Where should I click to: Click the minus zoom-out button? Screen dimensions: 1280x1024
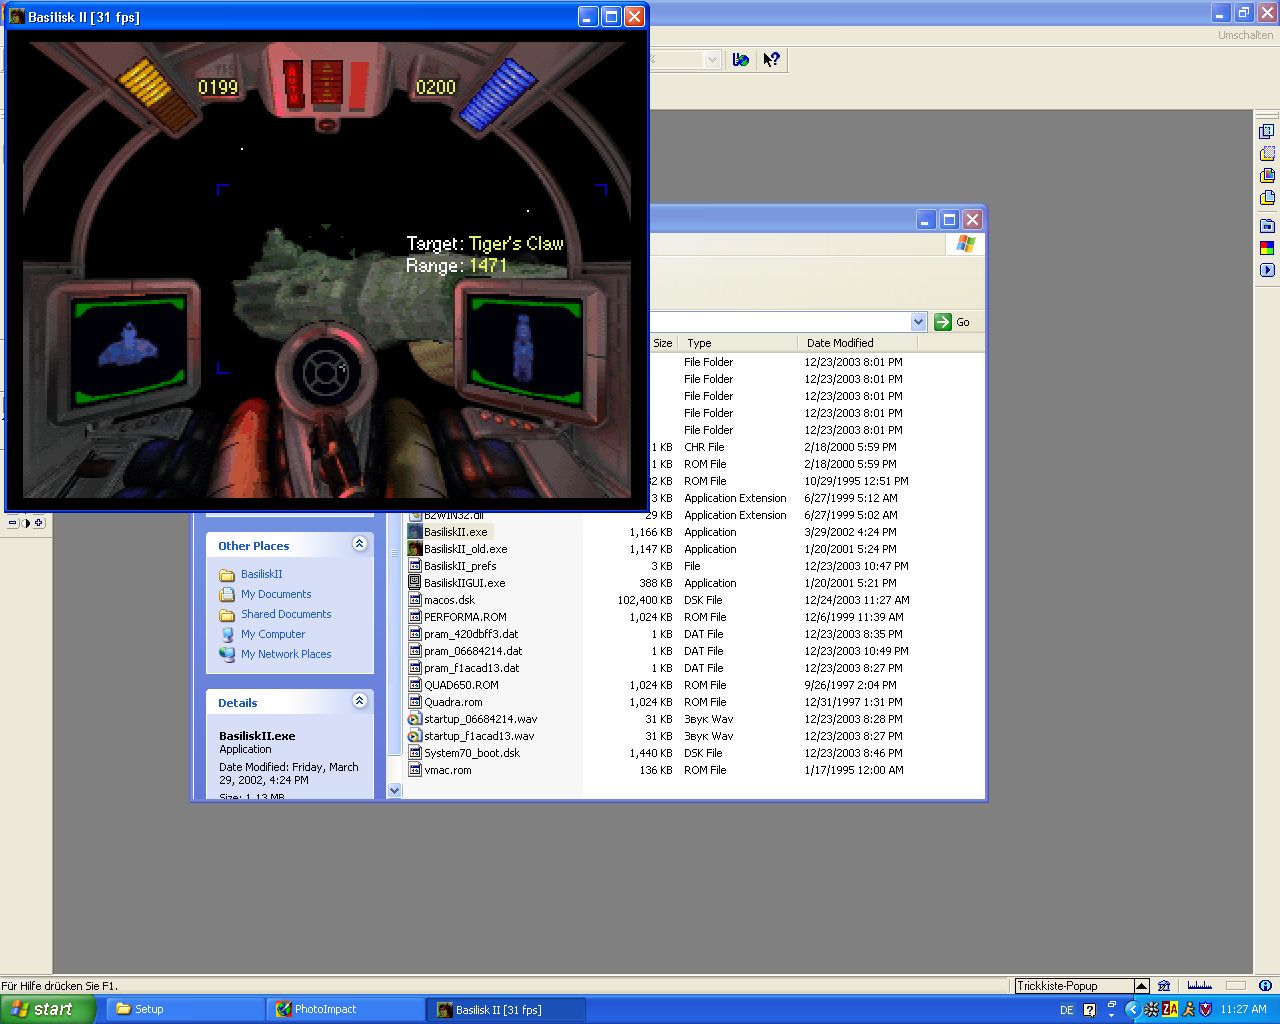12,523
